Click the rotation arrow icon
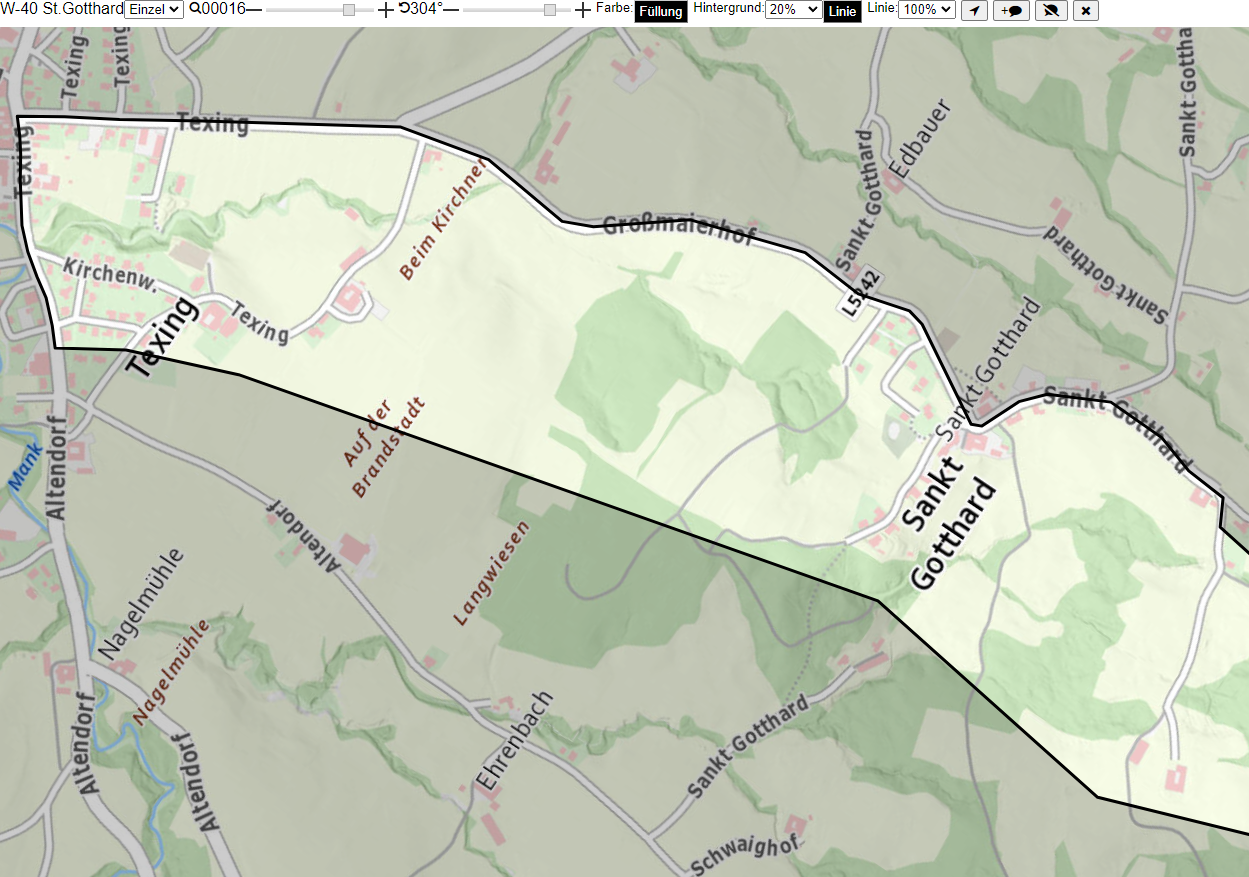 [x=404, y=9]
